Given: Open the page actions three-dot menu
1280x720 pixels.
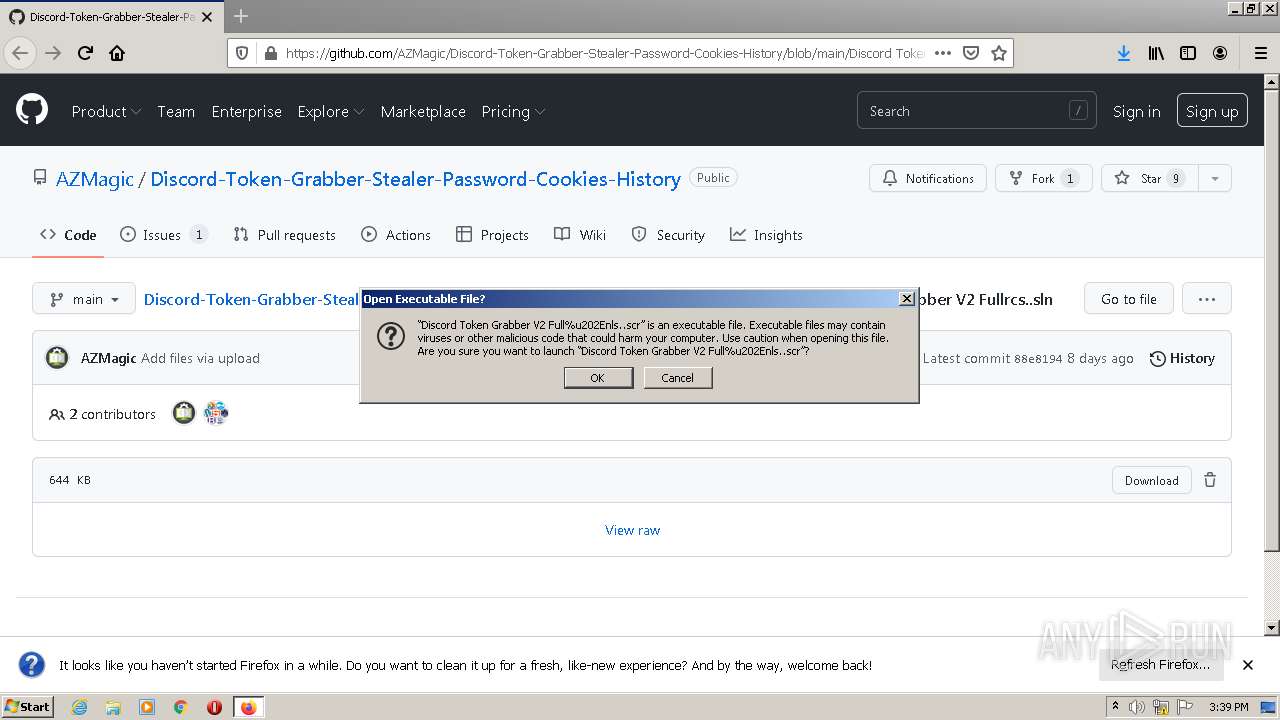Looking at the screenshot, I should 942,53.
